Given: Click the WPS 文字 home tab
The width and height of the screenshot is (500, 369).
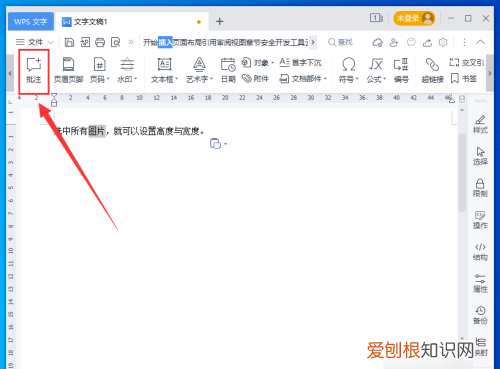Looking at the screenshot, I should [31, 22].
